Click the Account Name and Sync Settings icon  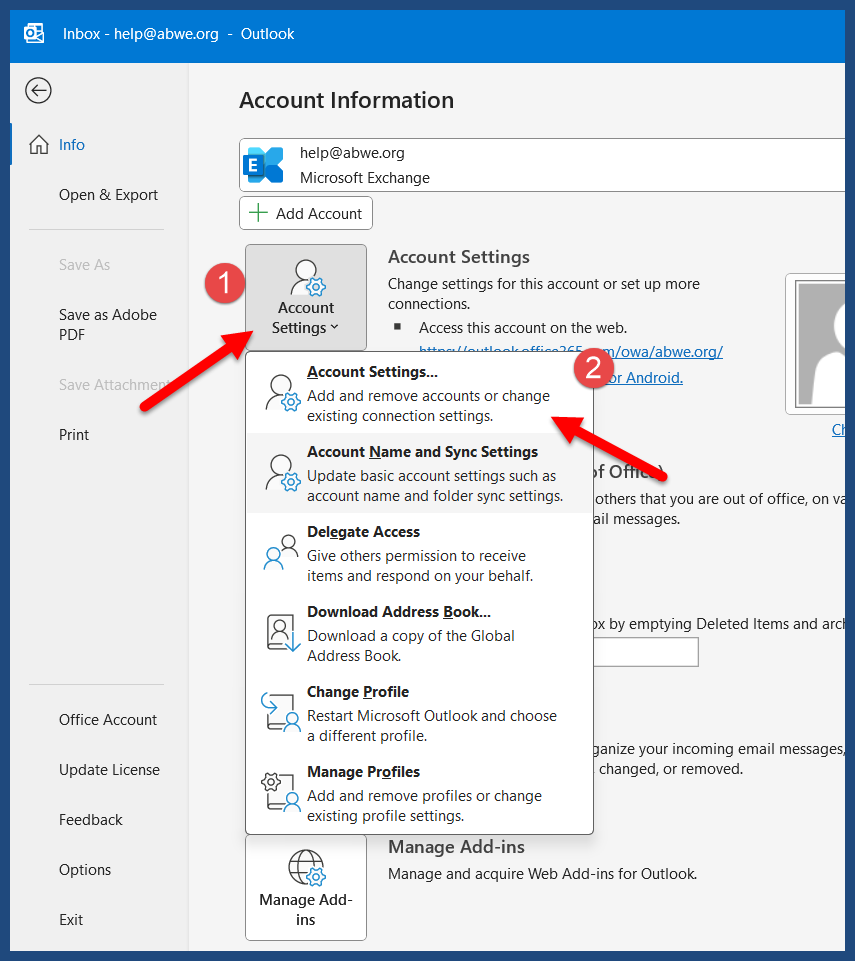(x=283, y=473)
